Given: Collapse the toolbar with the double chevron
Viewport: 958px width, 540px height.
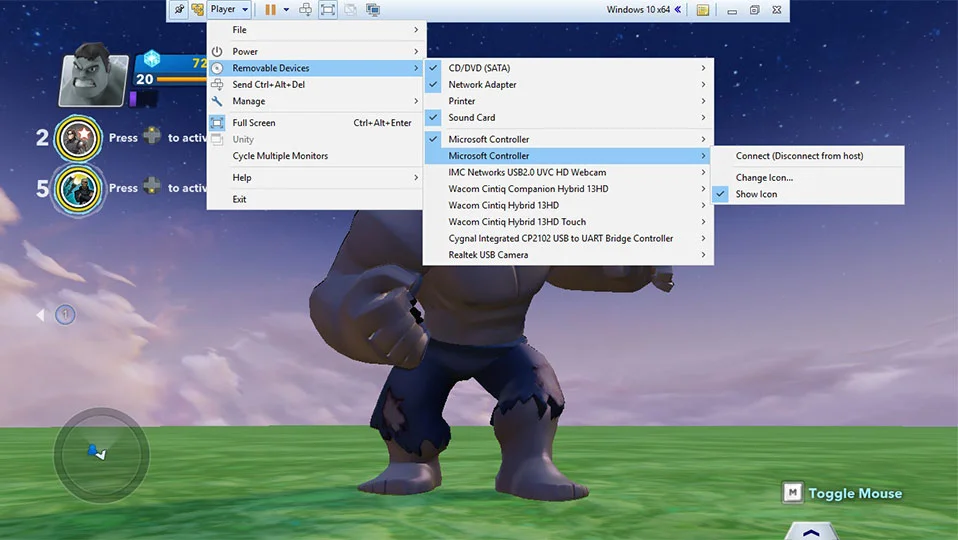Looking at the screenshot, I should [x=678, y=9].
